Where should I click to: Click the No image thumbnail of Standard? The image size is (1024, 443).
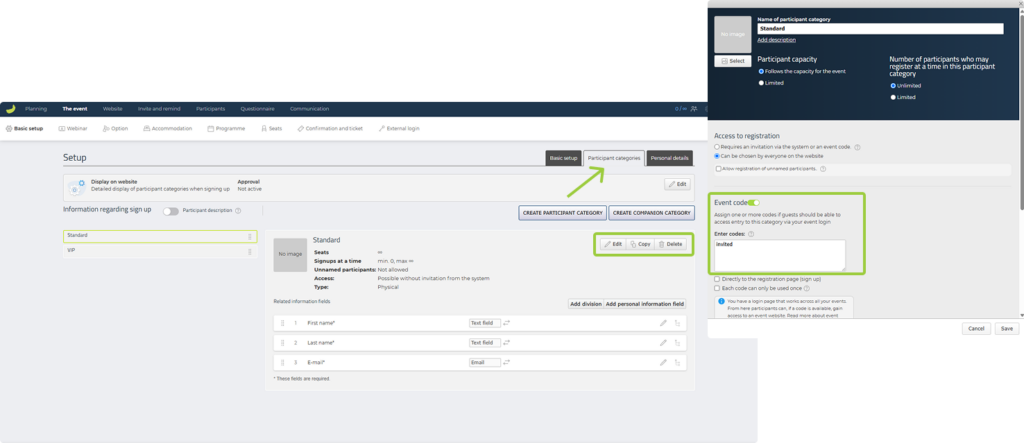[x=290, y=254]
